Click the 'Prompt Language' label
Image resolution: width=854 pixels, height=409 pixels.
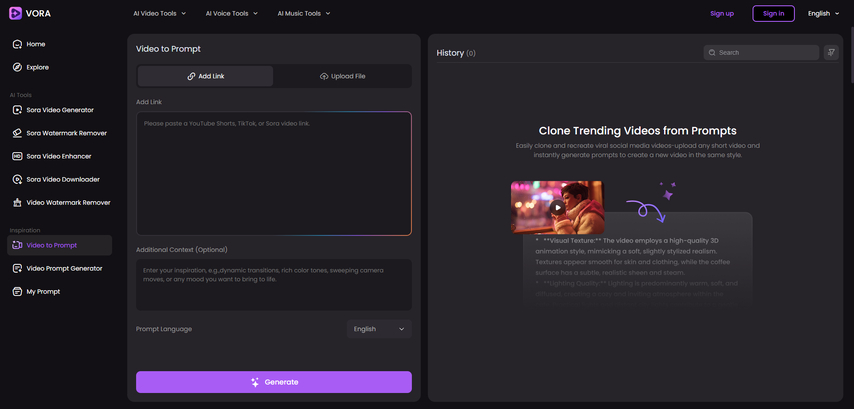[164, 329]
